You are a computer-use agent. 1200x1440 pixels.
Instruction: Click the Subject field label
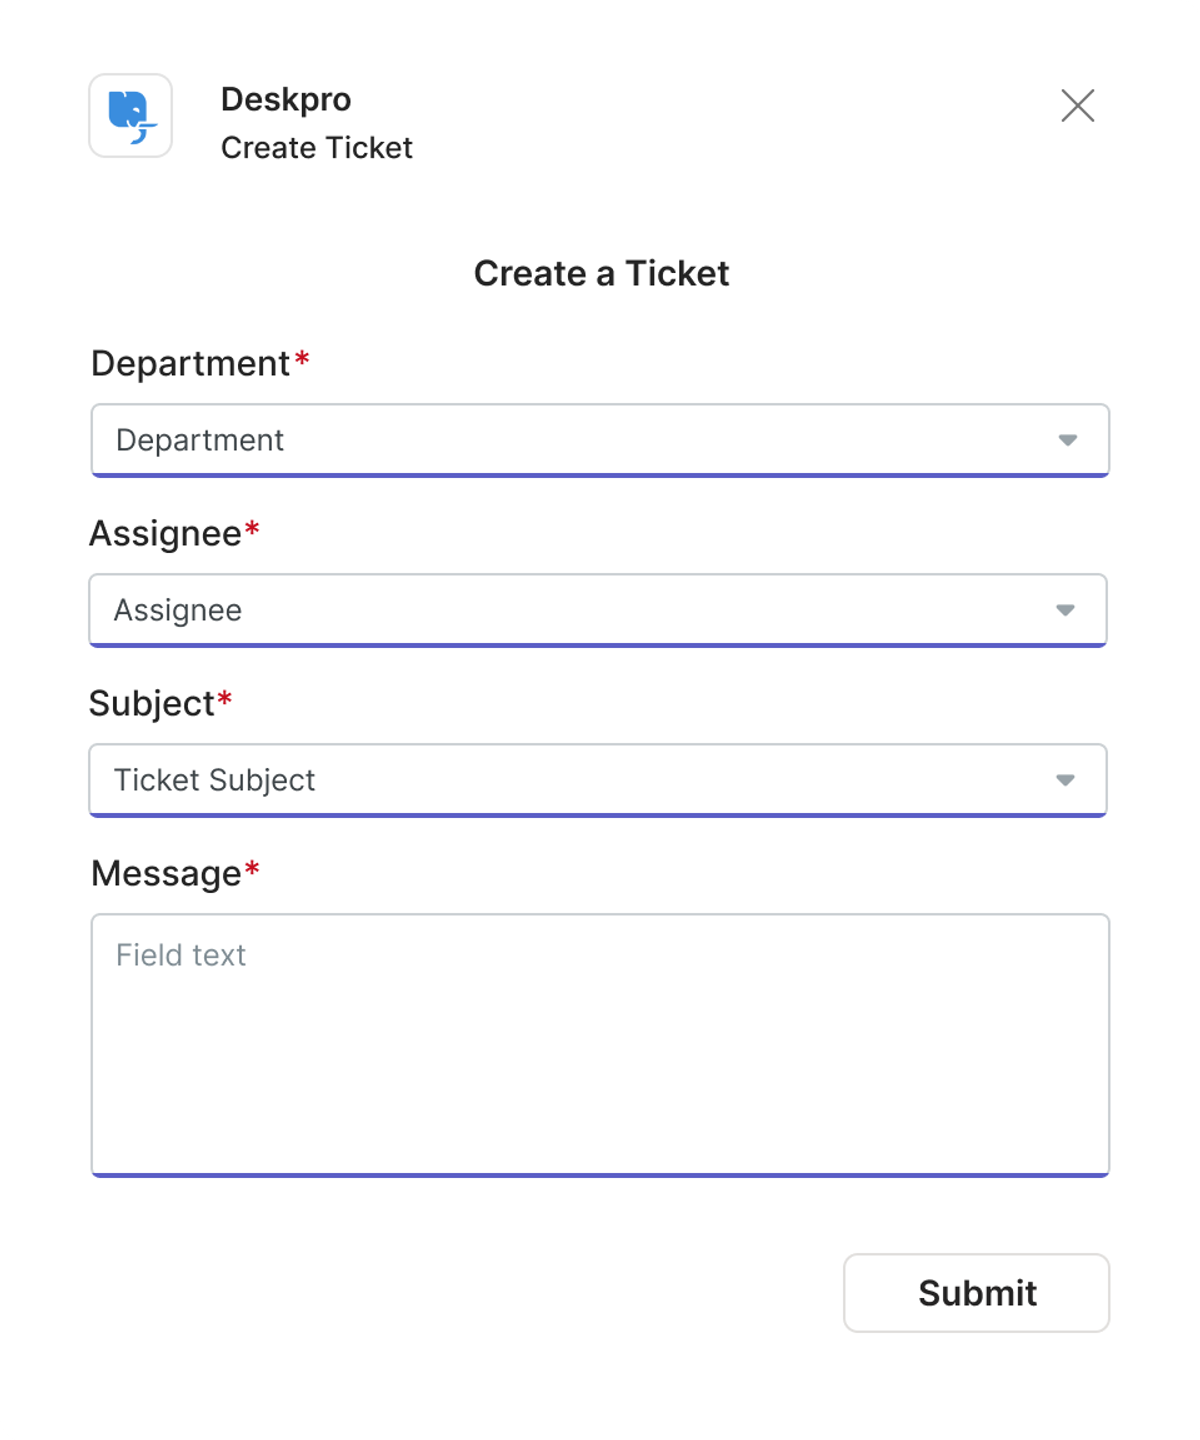pos(152,704)
